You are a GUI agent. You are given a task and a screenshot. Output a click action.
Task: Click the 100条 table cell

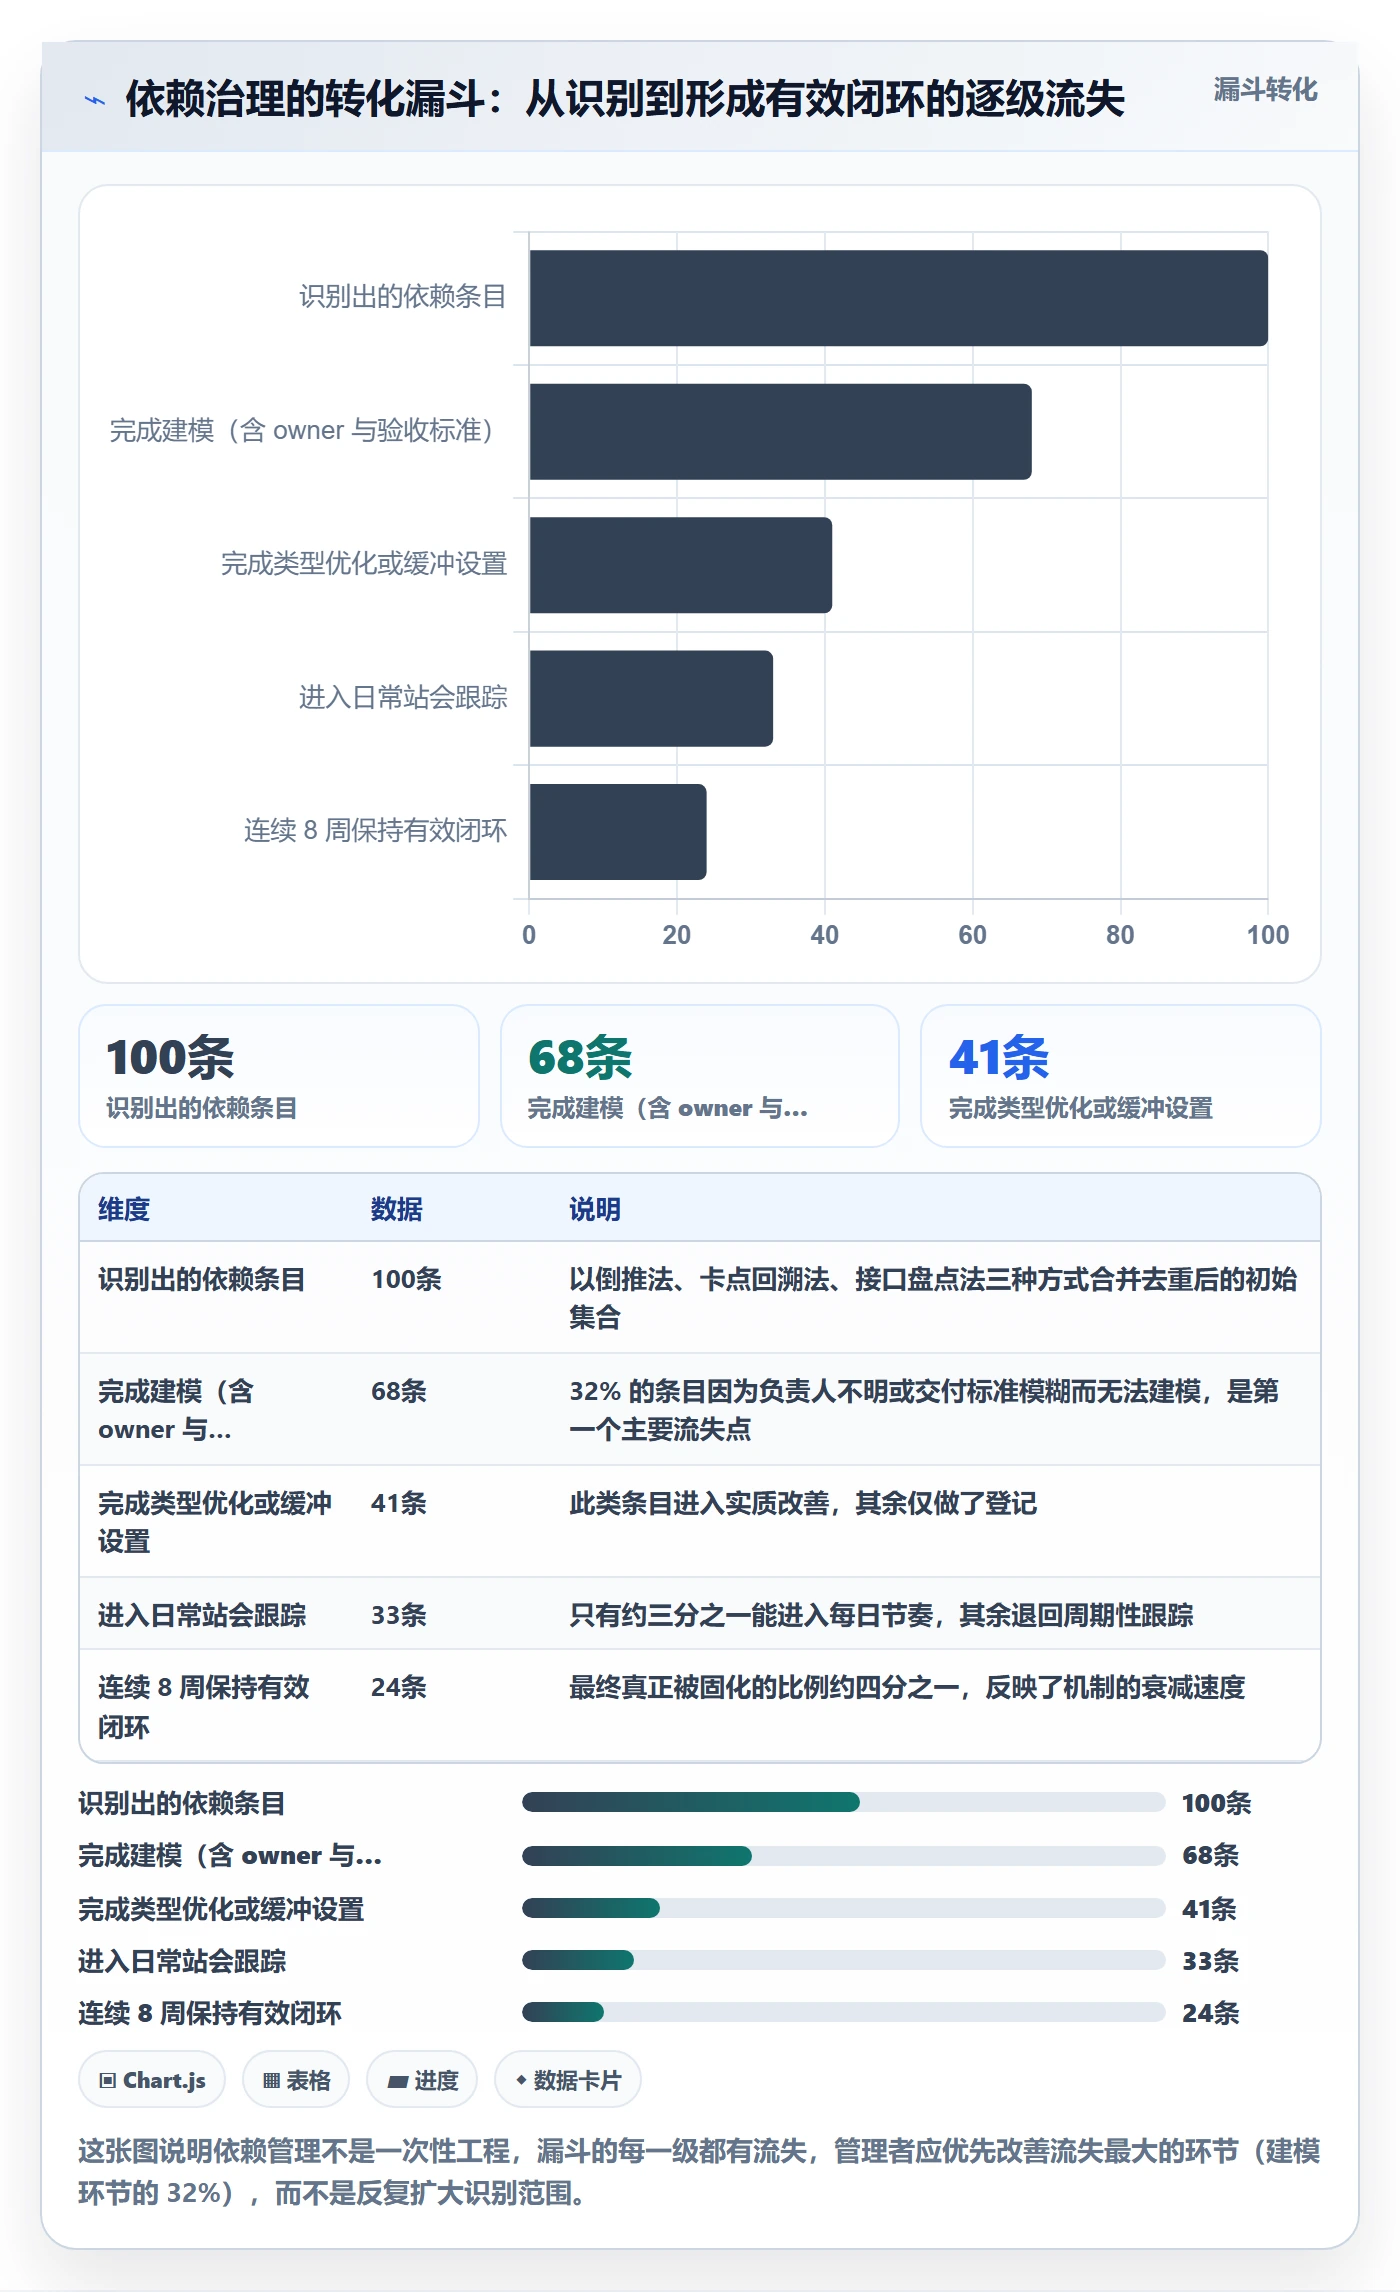(x=406, y=1279)
